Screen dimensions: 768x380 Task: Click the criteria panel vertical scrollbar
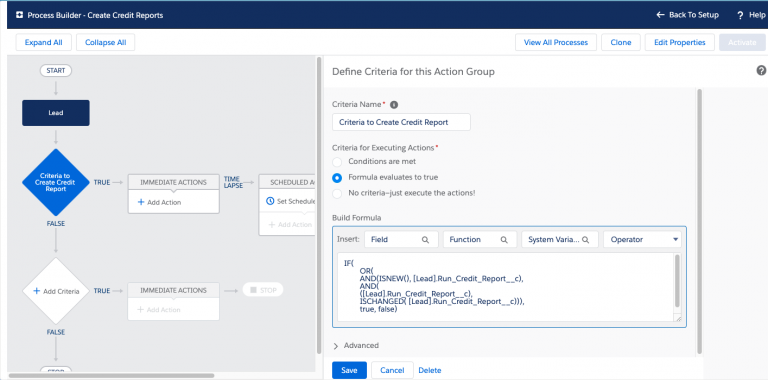(x=699, y=221)
